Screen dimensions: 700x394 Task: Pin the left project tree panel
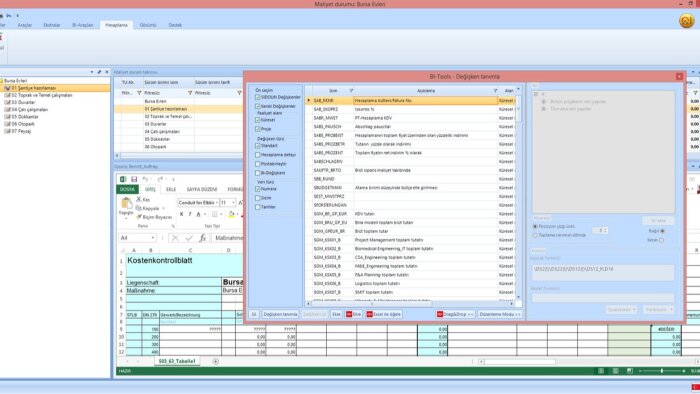click(x=99, y=72)
